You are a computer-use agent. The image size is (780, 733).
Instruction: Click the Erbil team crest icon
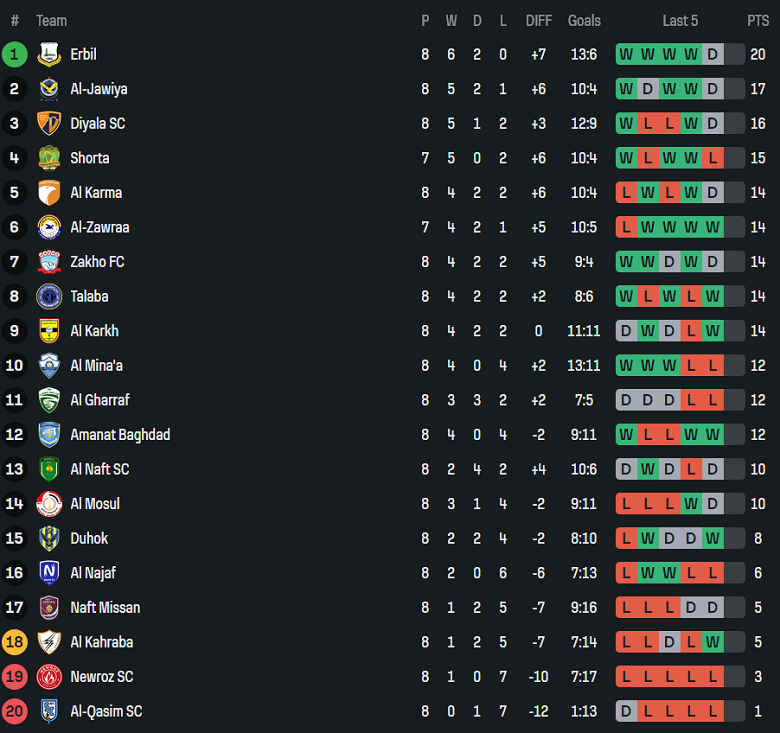click(x=49, y=54)
